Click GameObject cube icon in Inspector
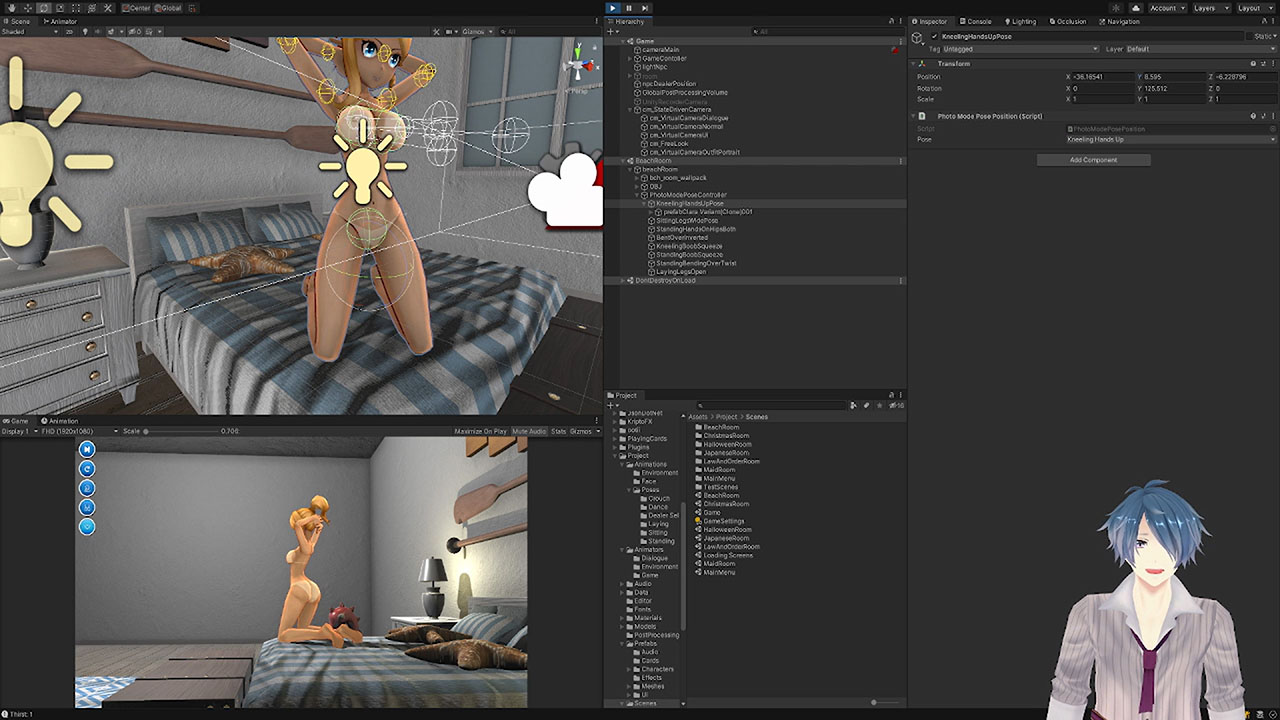The image size is (1280, 720). [x=918, y=38]
